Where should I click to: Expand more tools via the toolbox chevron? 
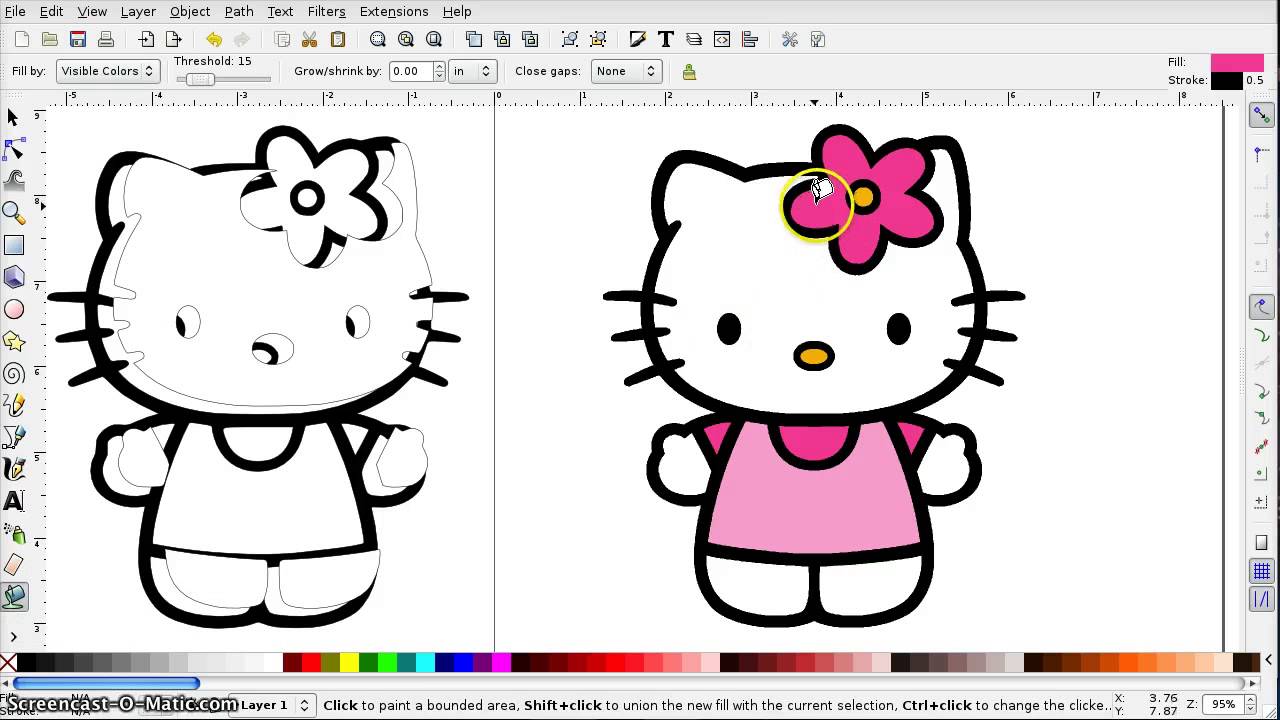tap(13, 636)
